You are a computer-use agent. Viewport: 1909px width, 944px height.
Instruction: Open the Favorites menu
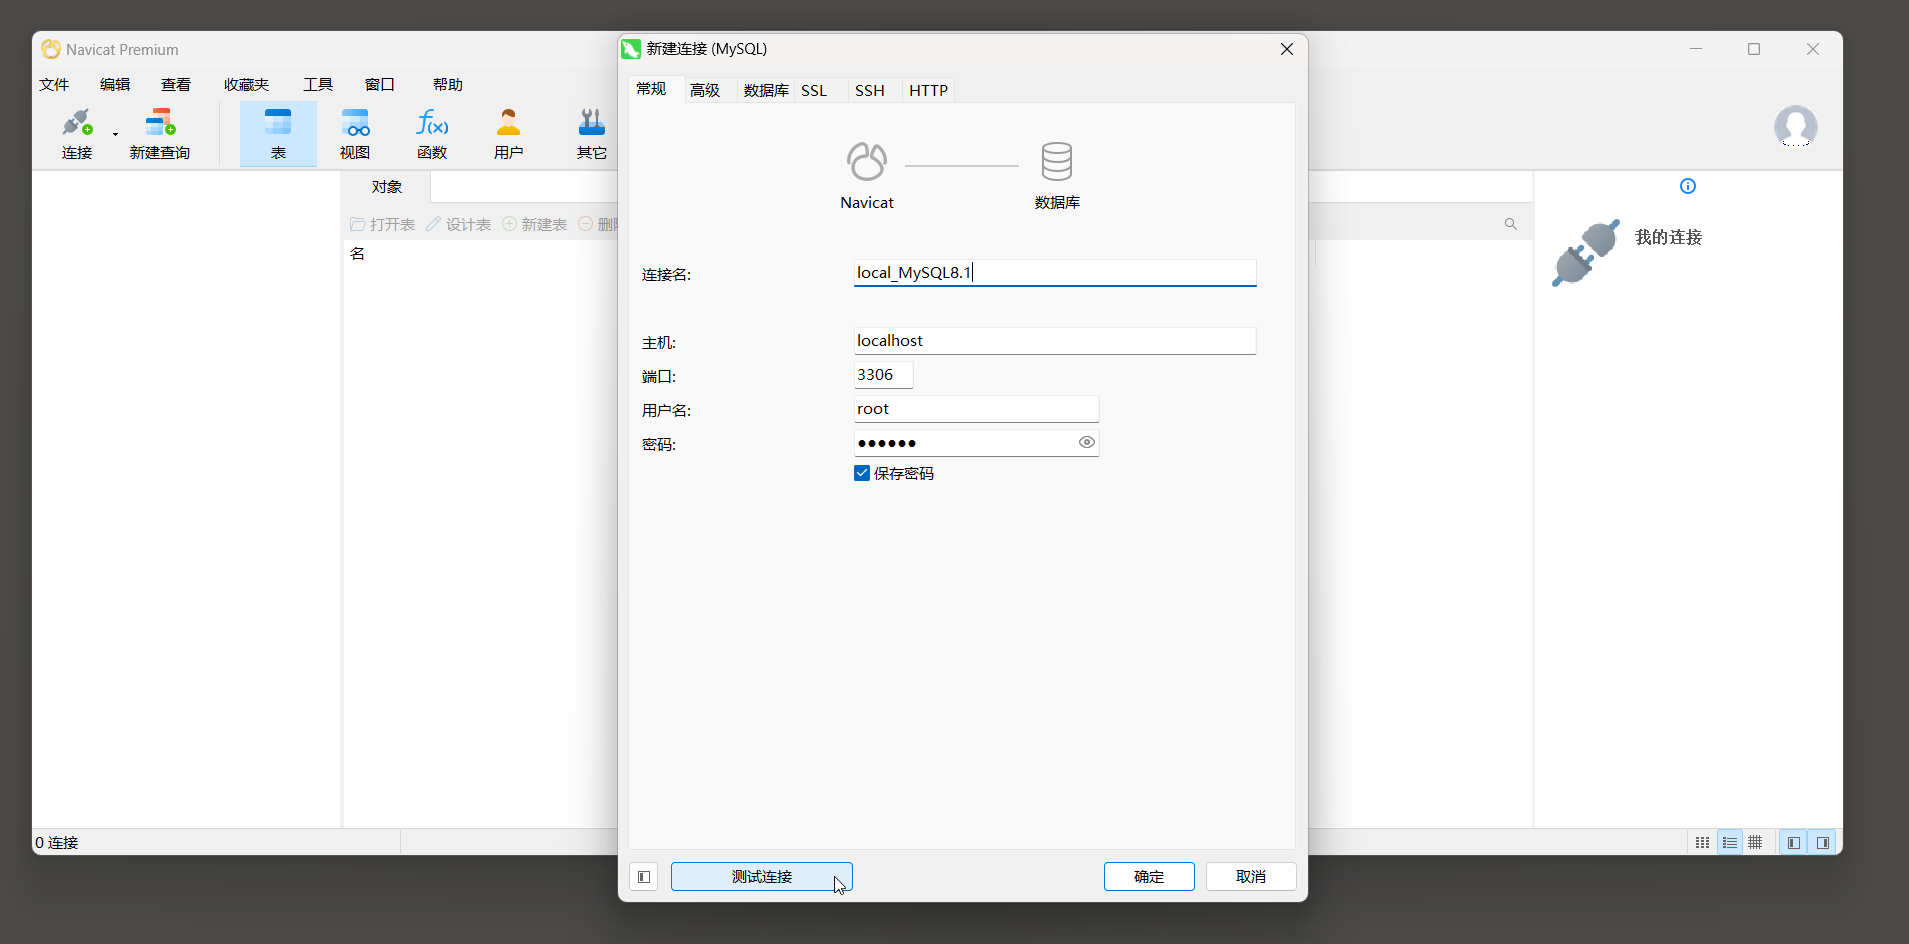click(x=246, y=85)
